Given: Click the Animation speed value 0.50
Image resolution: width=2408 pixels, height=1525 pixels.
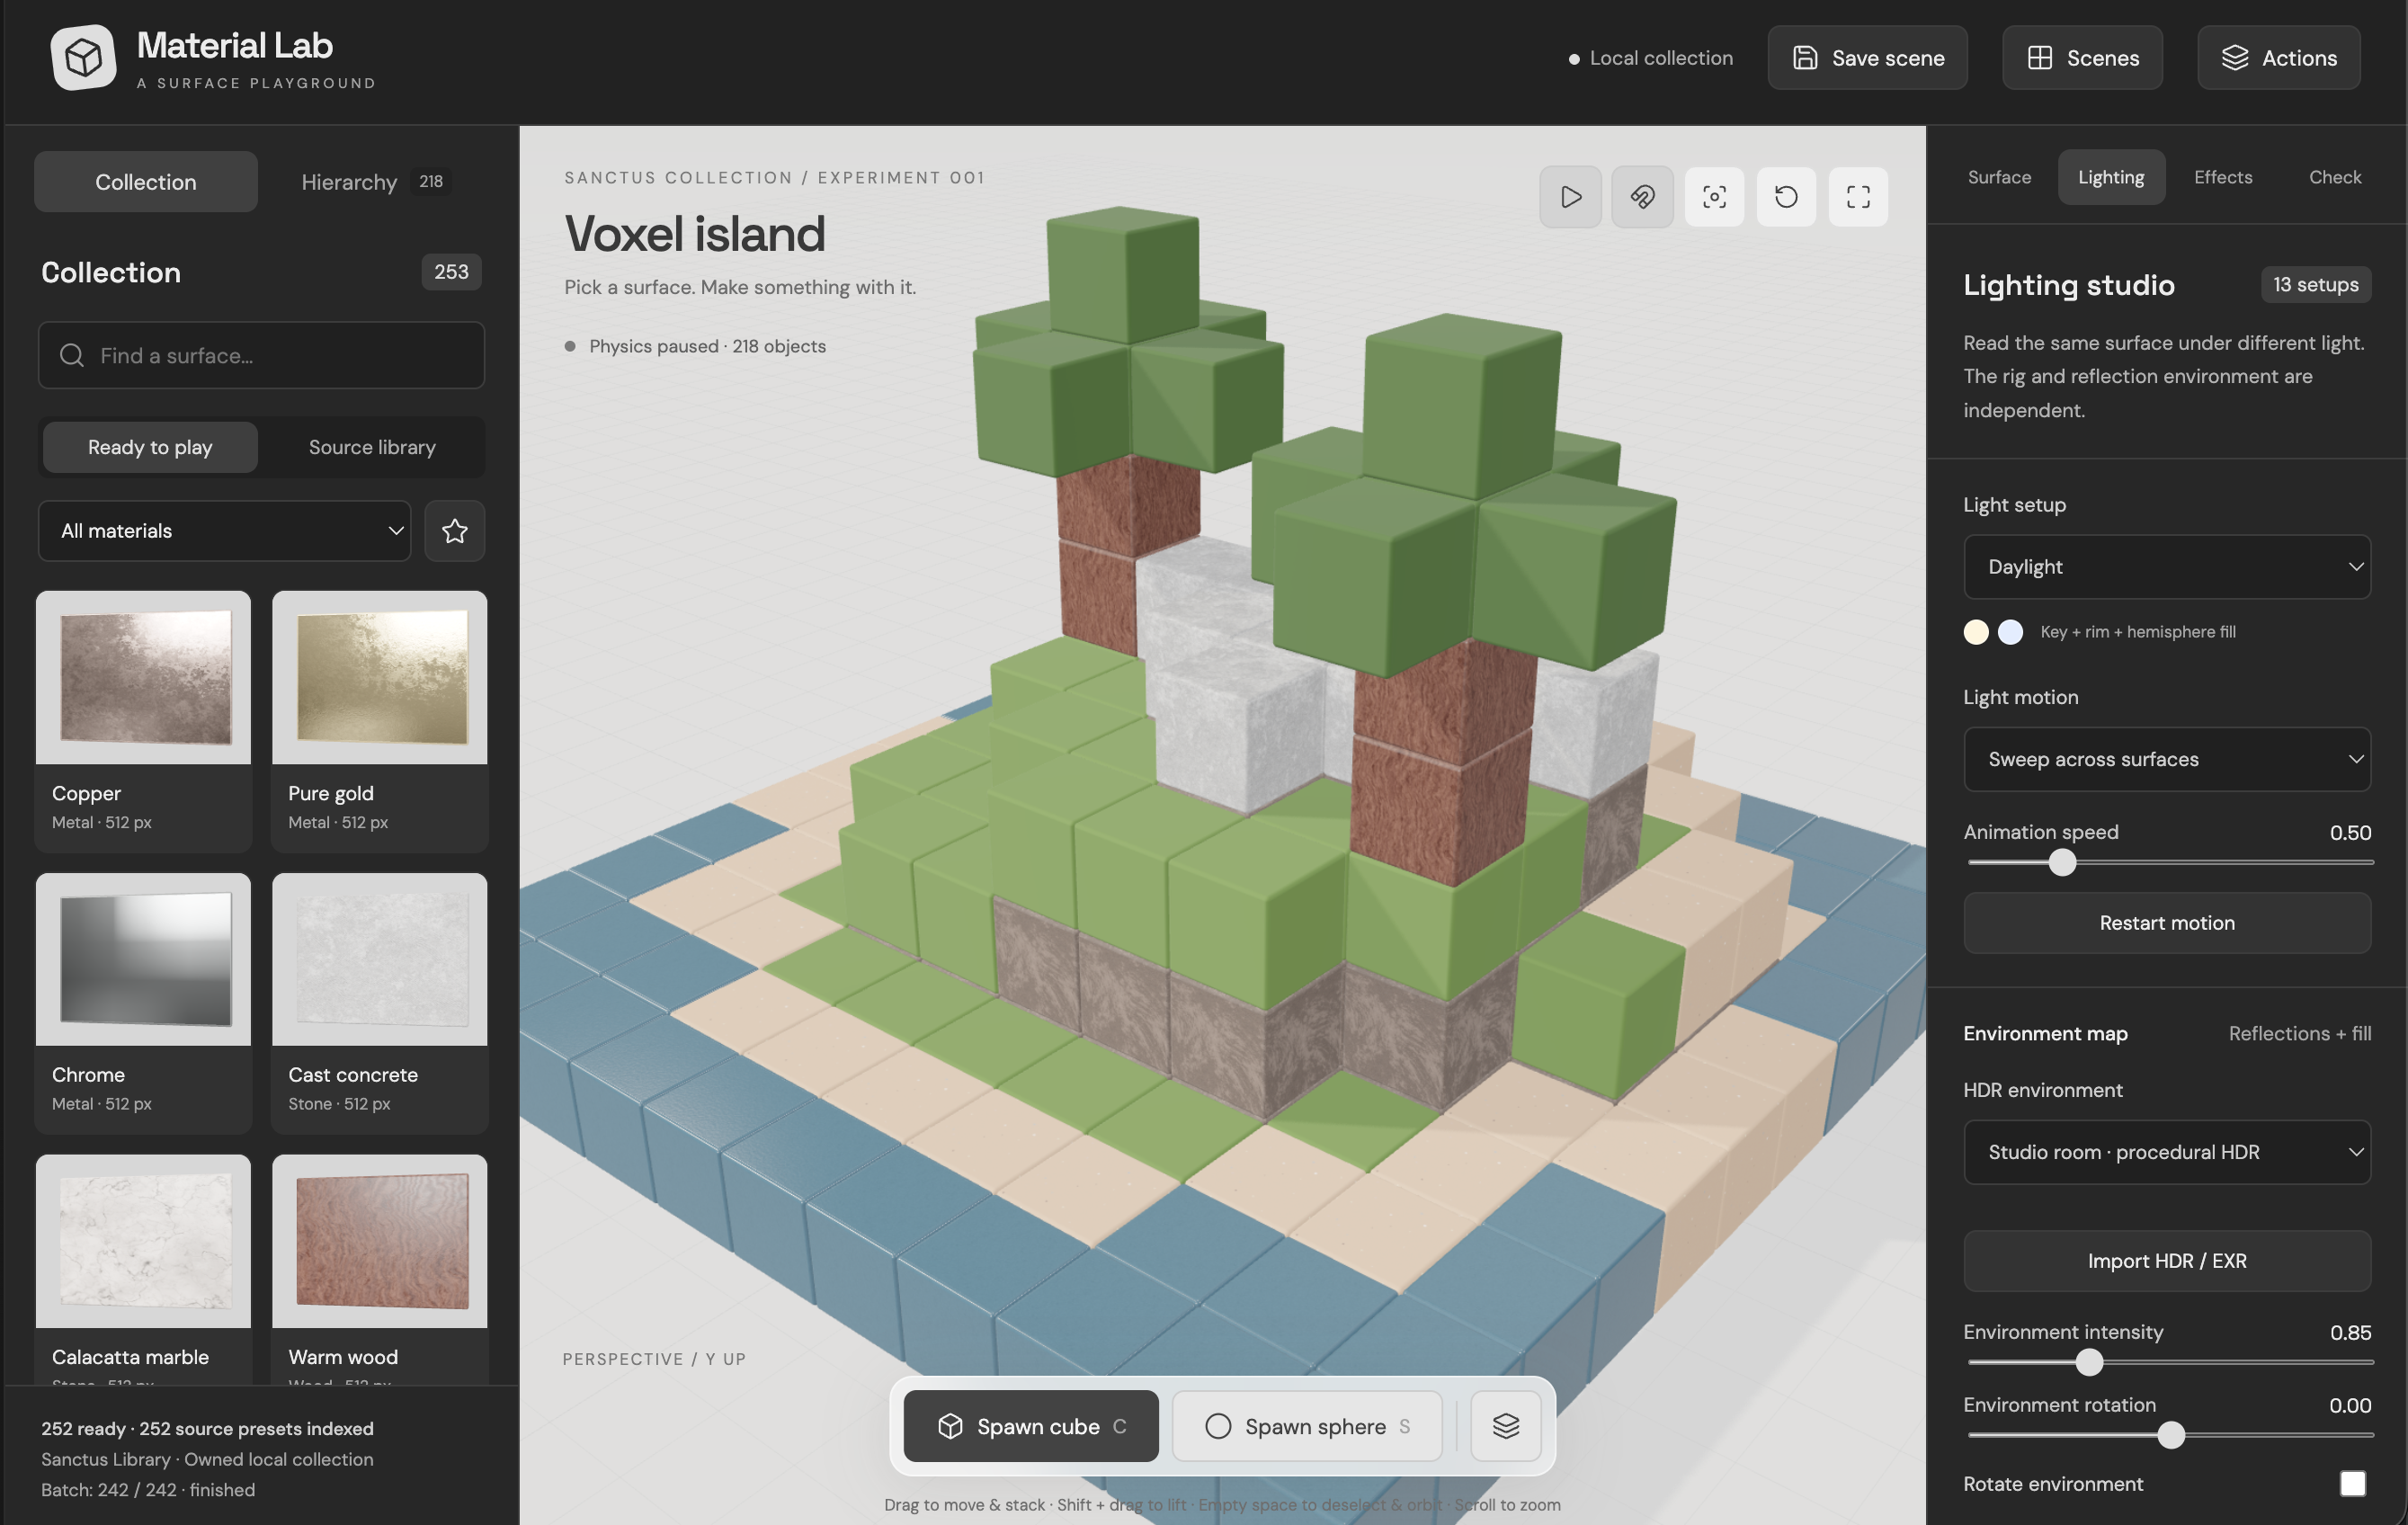Looking at the screenshot, I should (2350, 832).
